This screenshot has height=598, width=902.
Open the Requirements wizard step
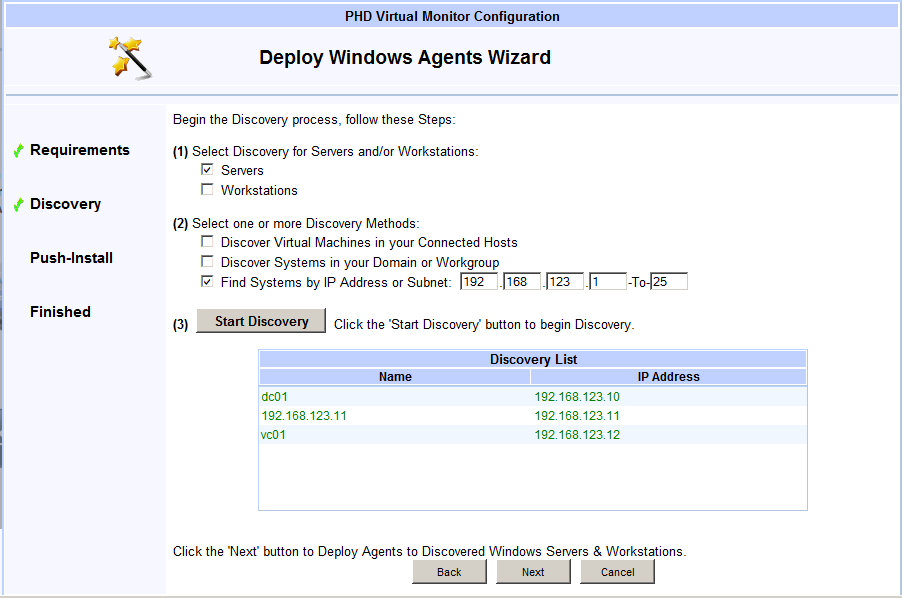[x=80, y=150]
